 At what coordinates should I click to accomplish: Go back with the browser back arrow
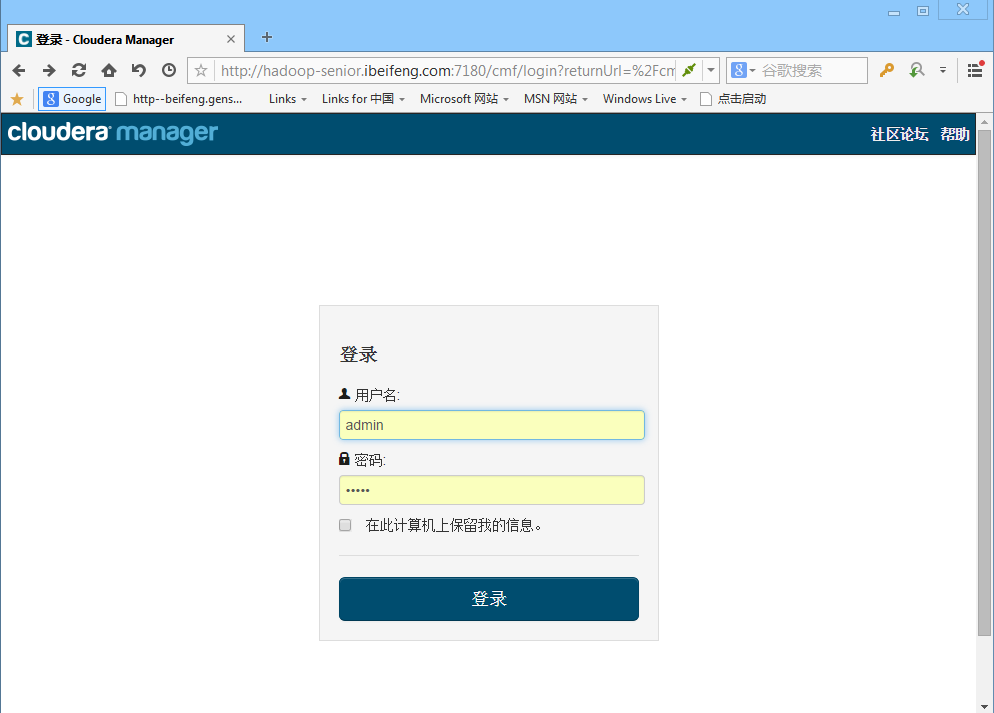19,70
